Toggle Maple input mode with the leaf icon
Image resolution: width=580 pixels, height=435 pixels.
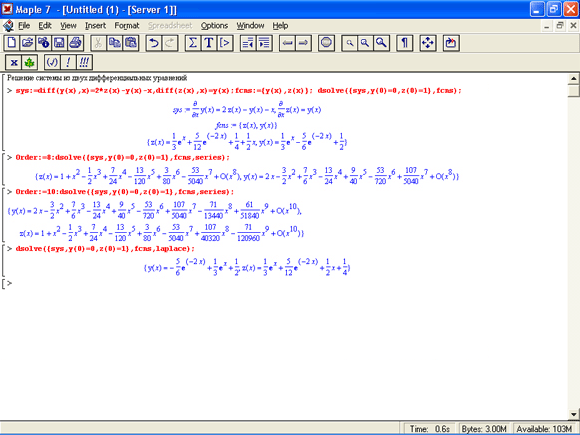(29, 62)
